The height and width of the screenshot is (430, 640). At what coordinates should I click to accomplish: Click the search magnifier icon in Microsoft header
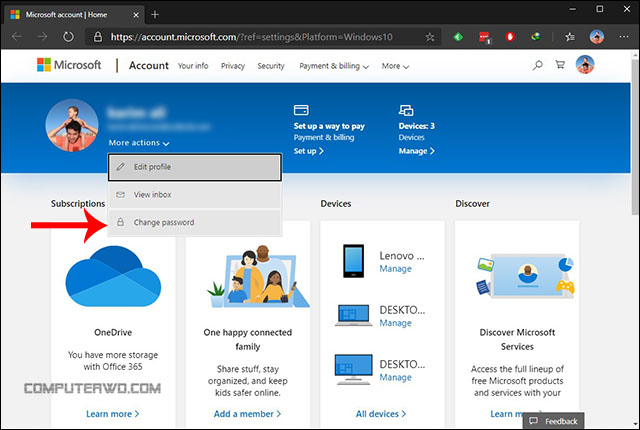tap(537, 66)
